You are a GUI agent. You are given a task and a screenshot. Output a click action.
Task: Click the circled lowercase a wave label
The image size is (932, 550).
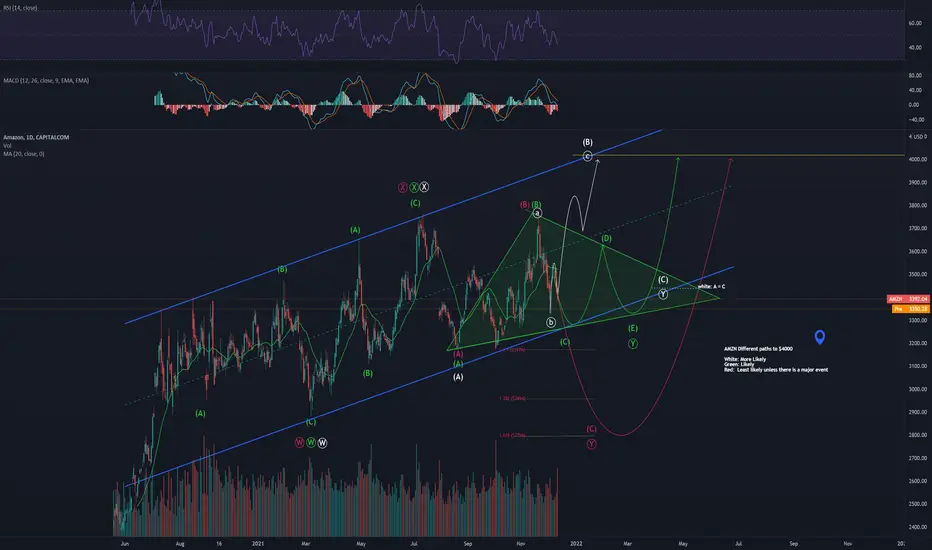click(x=537, y=213)
